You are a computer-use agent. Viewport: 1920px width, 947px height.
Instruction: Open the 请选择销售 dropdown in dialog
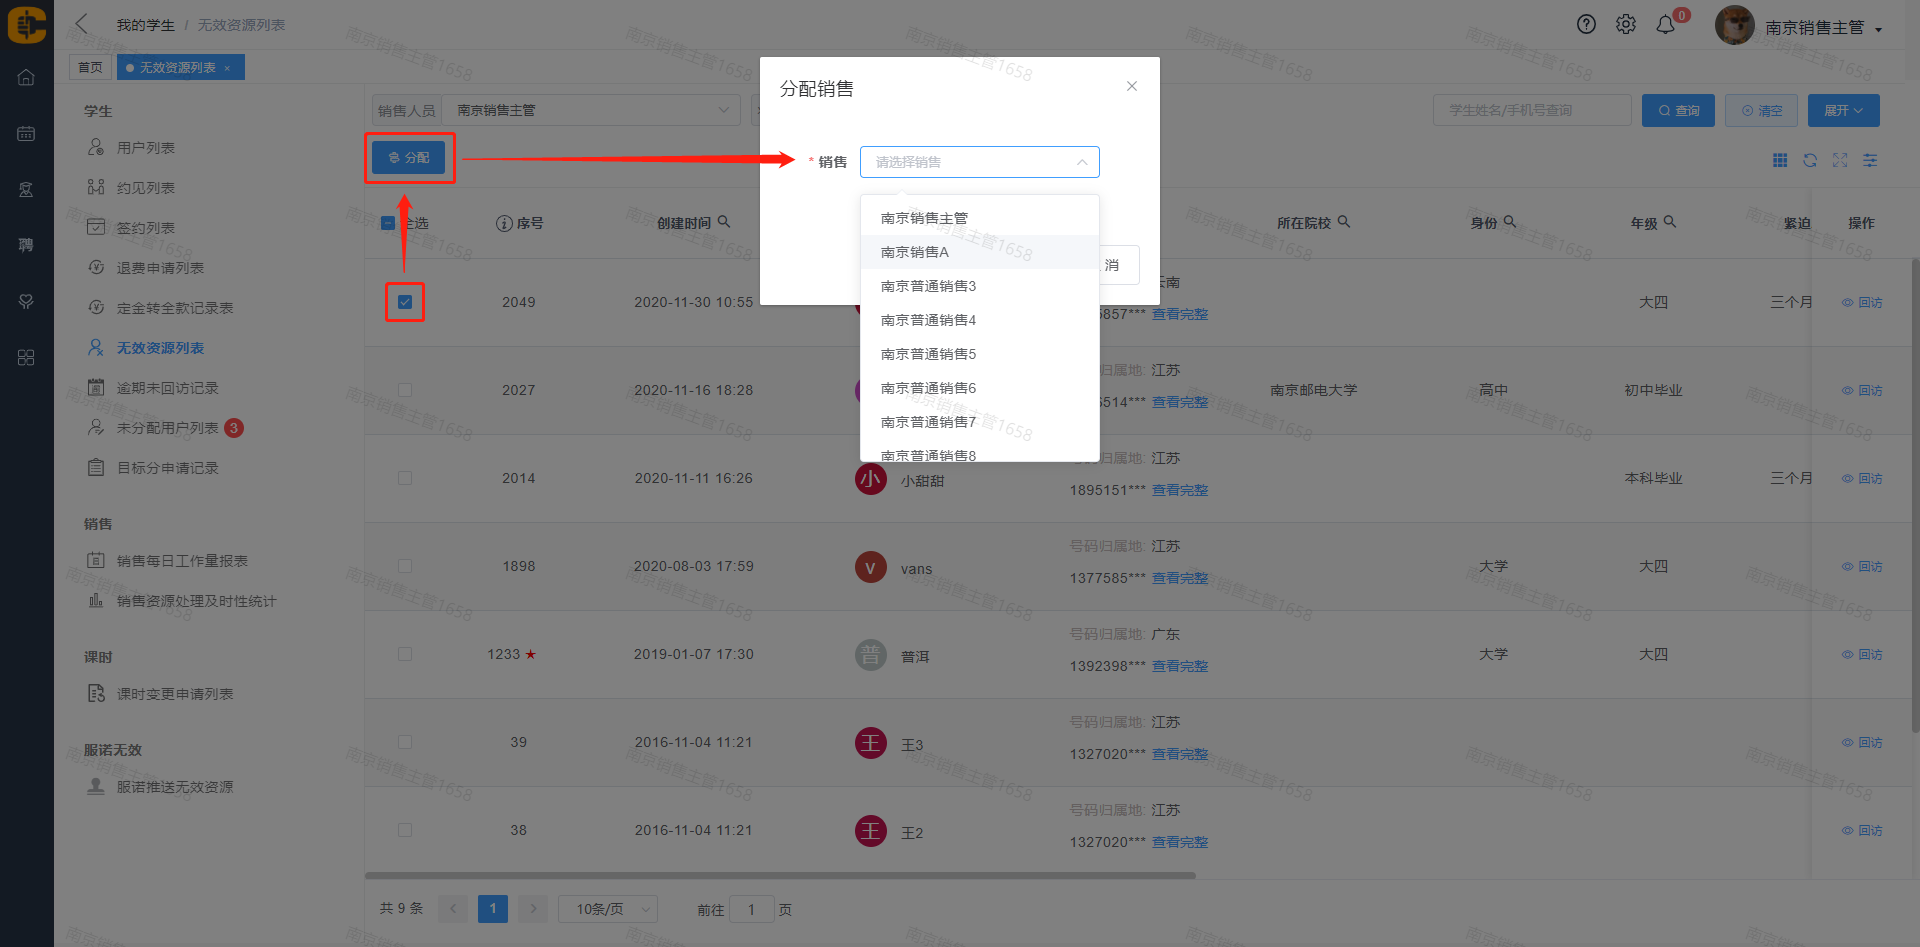[x=979, y=162]
